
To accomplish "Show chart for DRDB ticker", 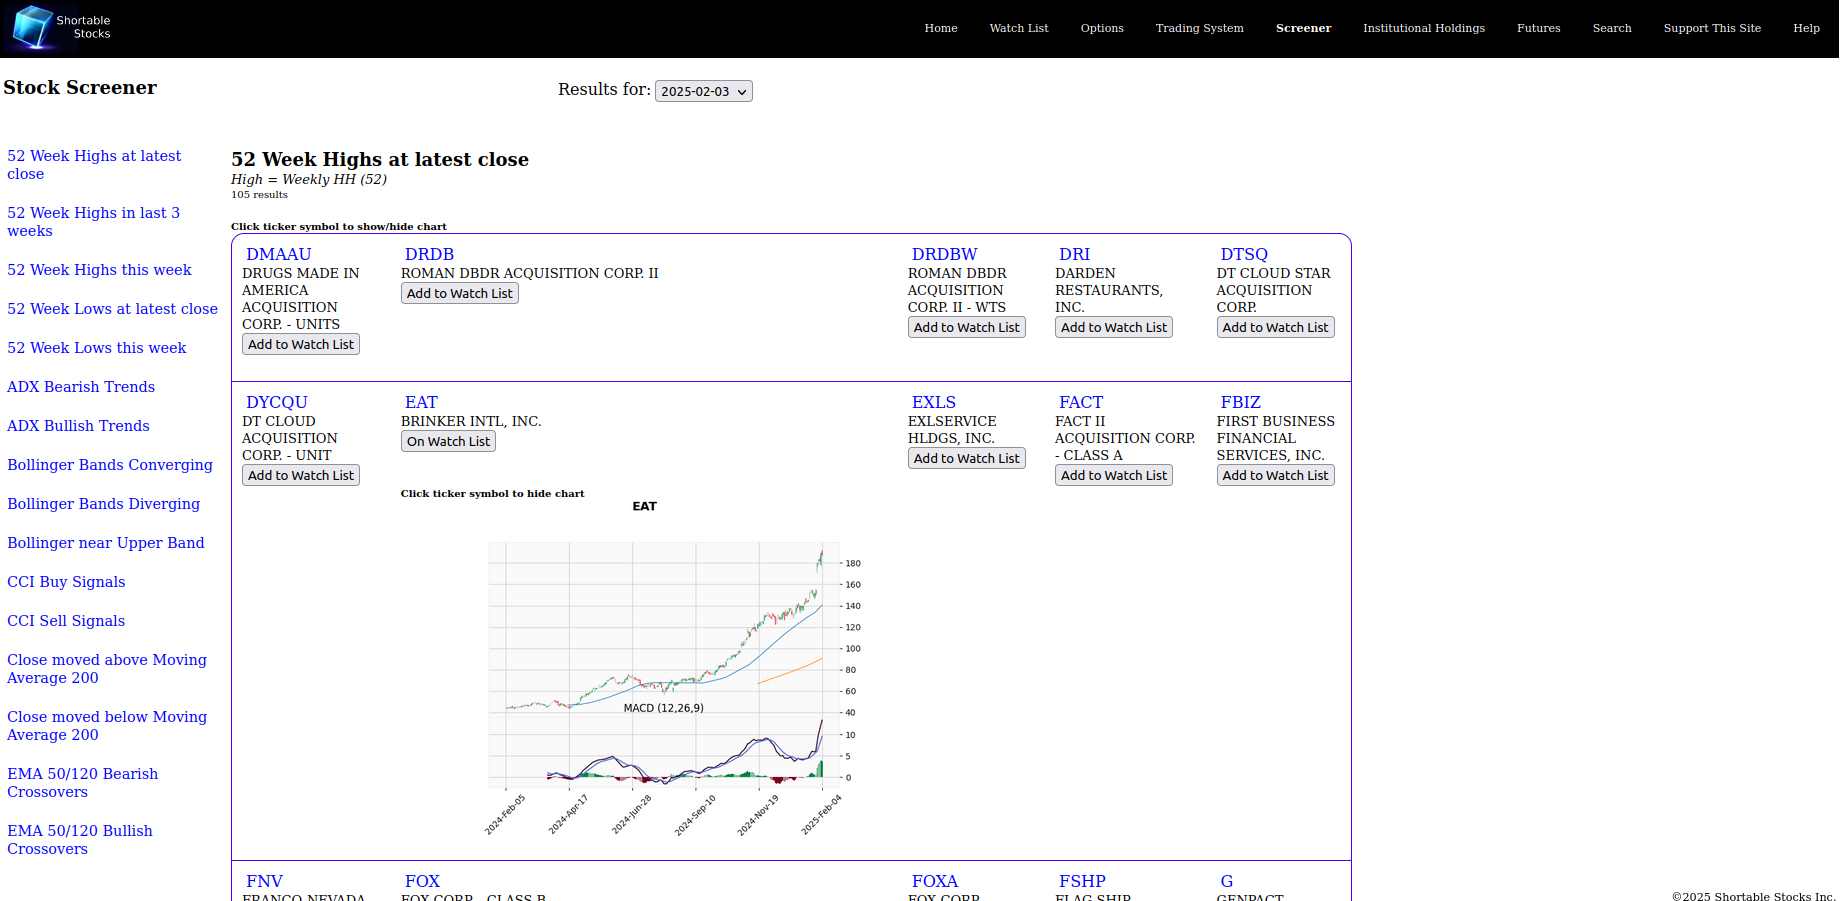I will click(429, 254).
